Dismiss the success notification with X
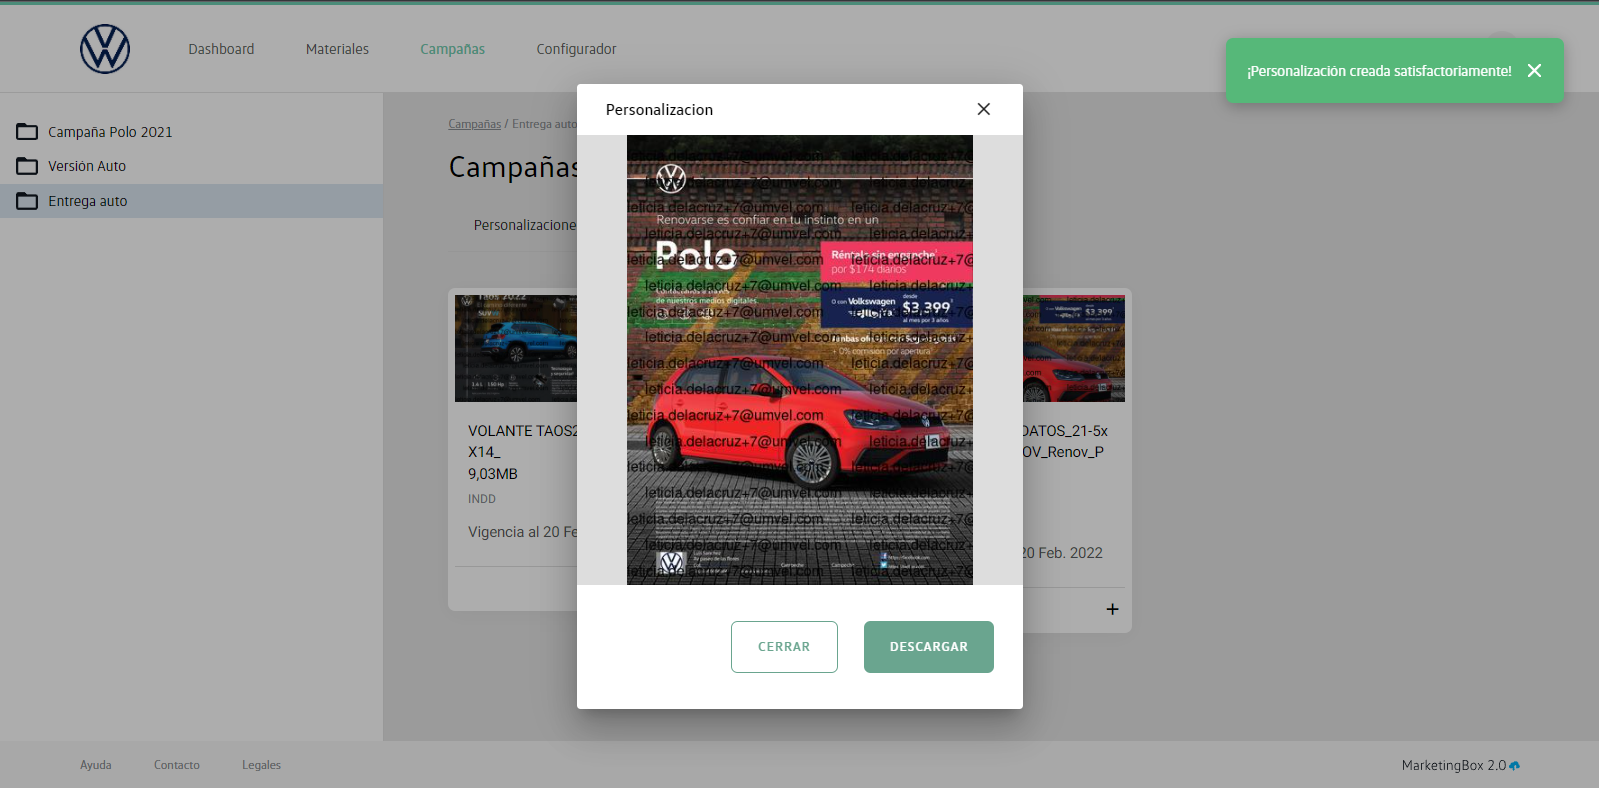Image resolution: width=1599 pixels, height=788 pixels. 1534,71
